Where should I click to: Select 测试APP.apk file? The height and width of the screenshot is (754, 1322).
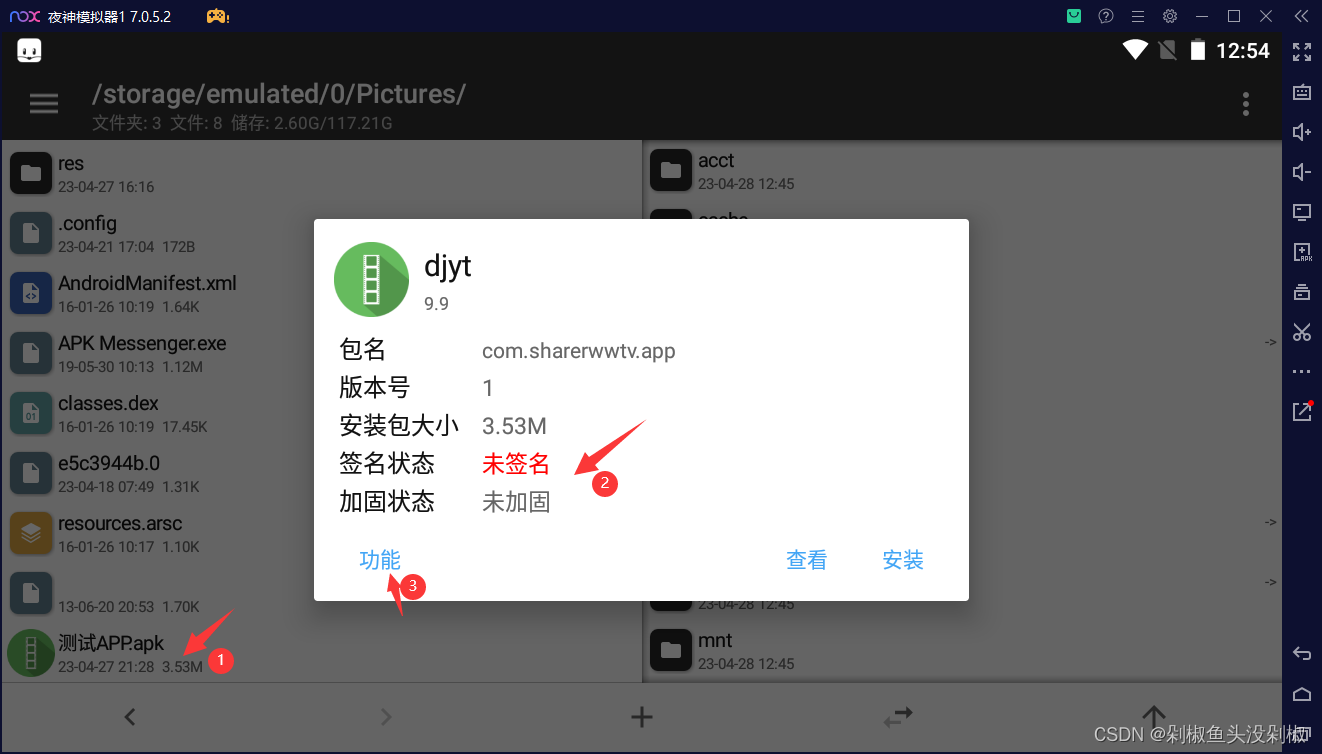click(321, 653)
